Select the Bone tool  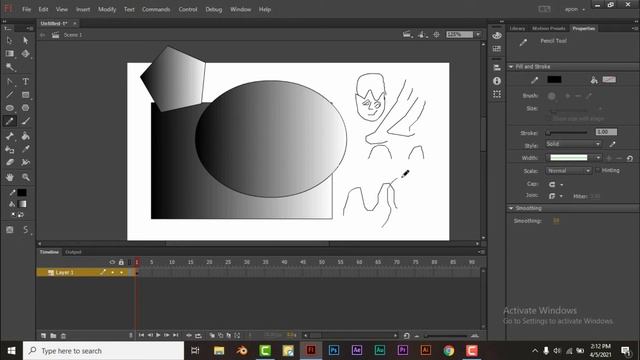pyautogui.click(x=9, y=136)
